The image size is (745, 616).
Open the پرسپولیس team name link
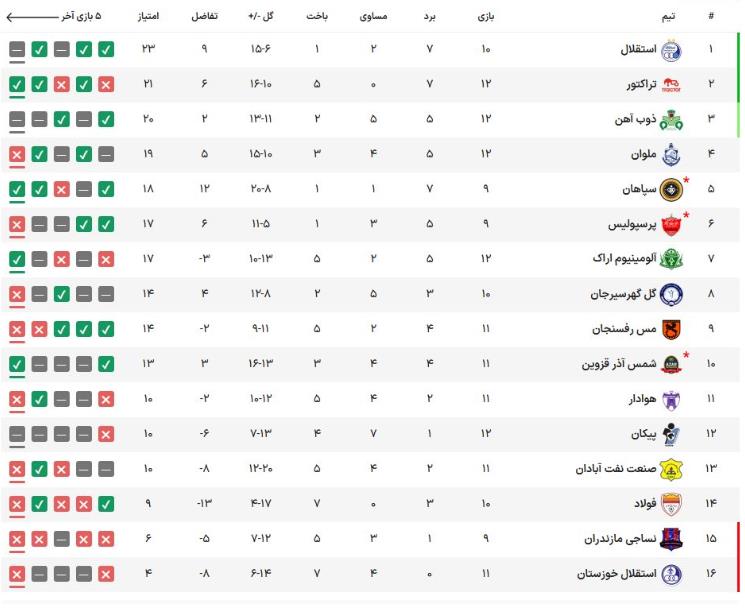(x=632, y=224)
